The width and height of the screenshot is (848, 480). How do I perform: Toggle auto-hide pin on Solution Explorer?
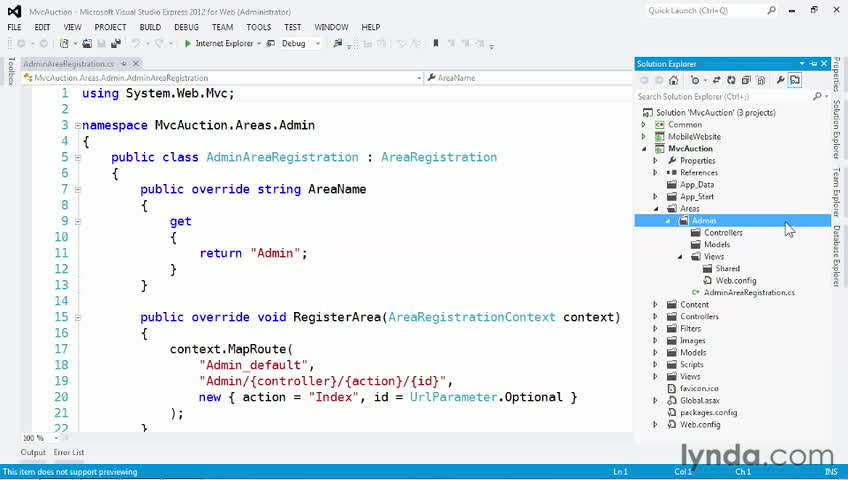click(813, 64)
